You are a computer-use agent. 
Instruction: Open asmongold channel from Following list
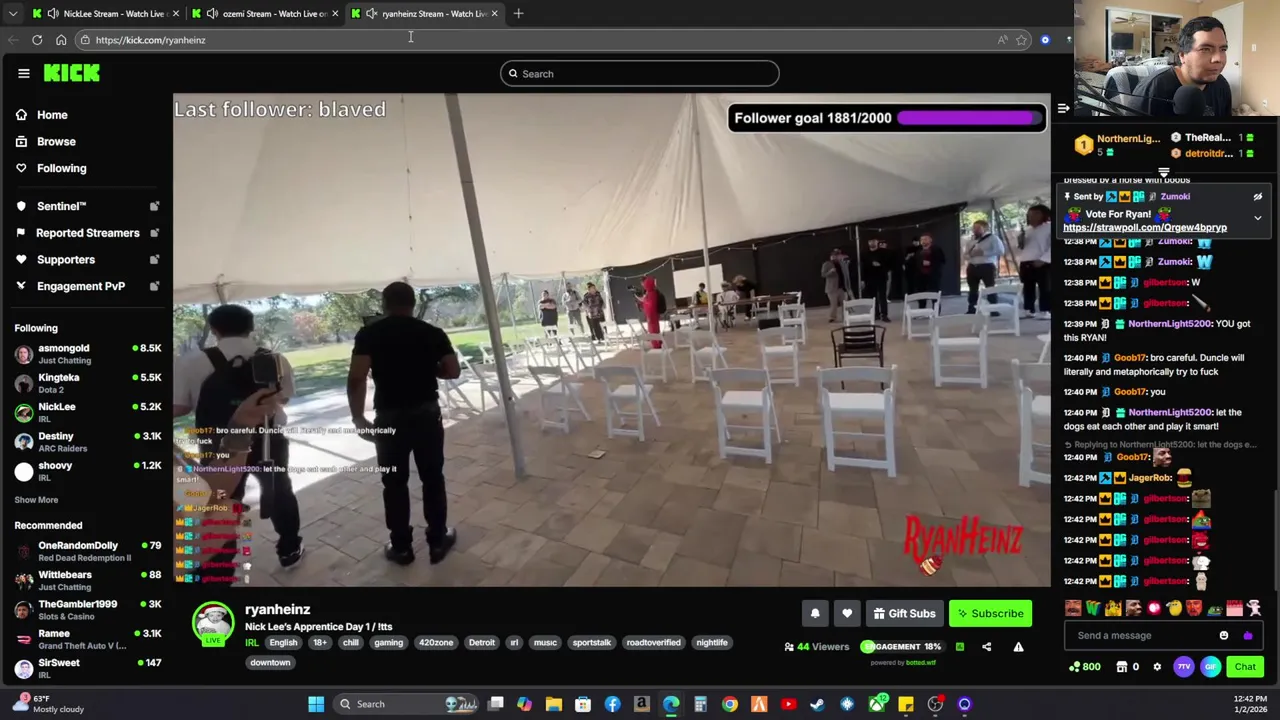tap(88, 354)
